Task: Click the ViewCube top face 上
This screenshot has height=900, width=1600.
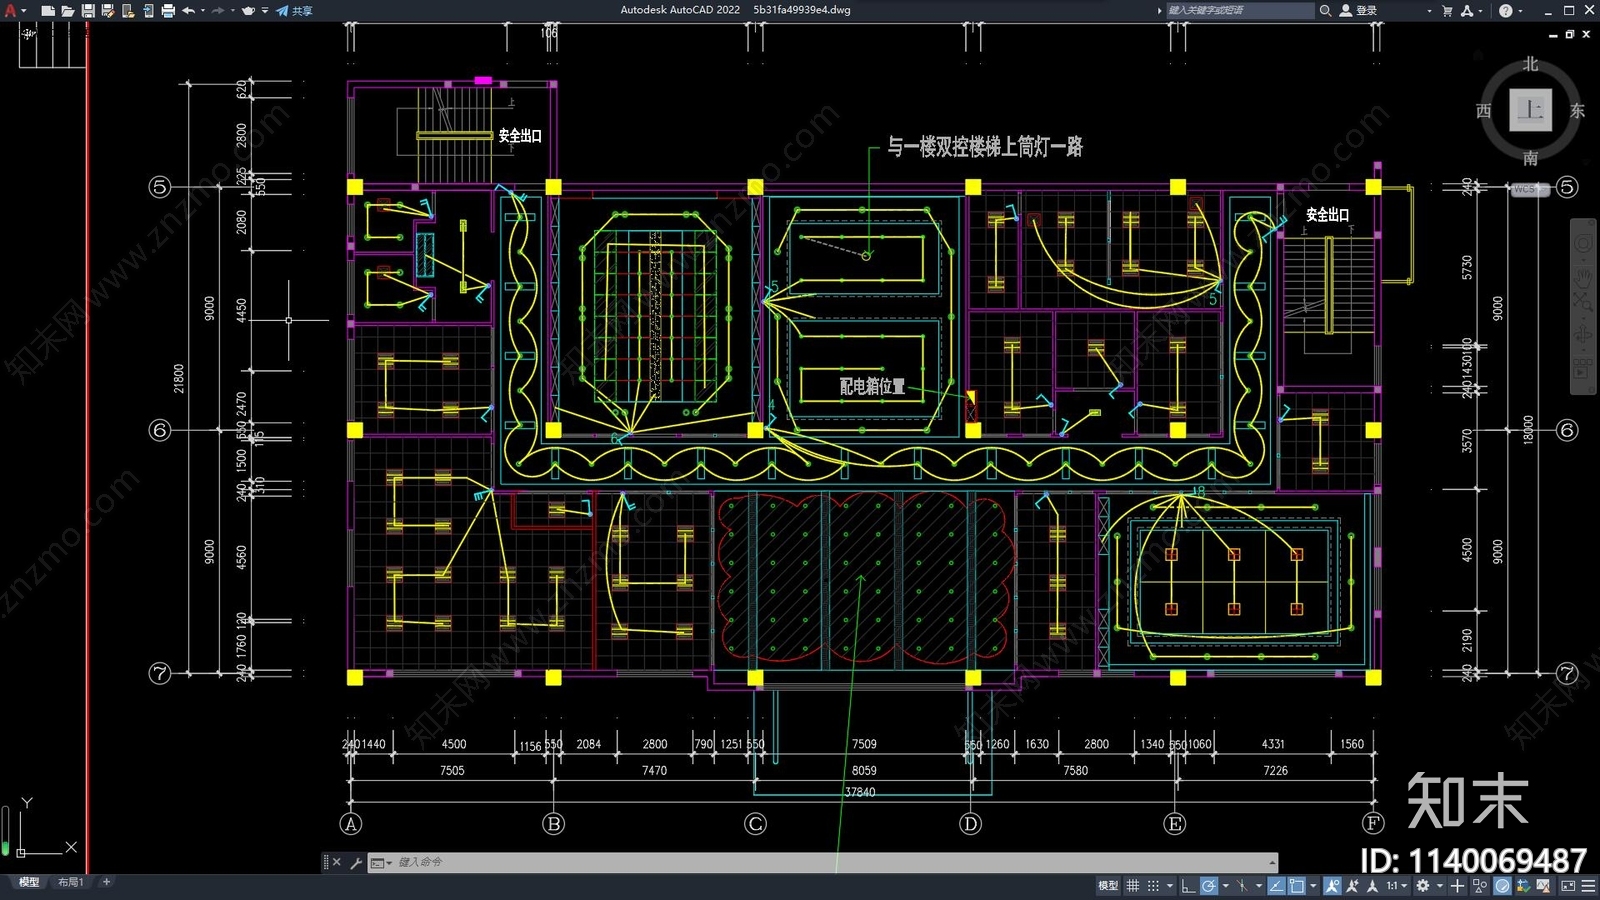Action: coord(1530,110)
